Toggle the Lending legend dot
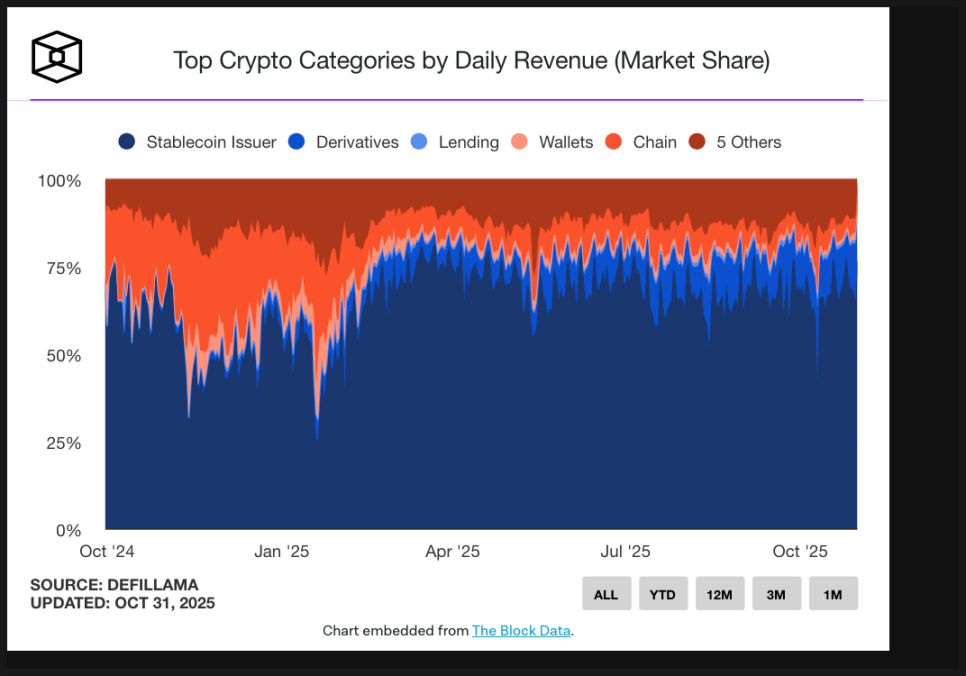This screenshot has height=676, width=966. [x=419, y=142]
